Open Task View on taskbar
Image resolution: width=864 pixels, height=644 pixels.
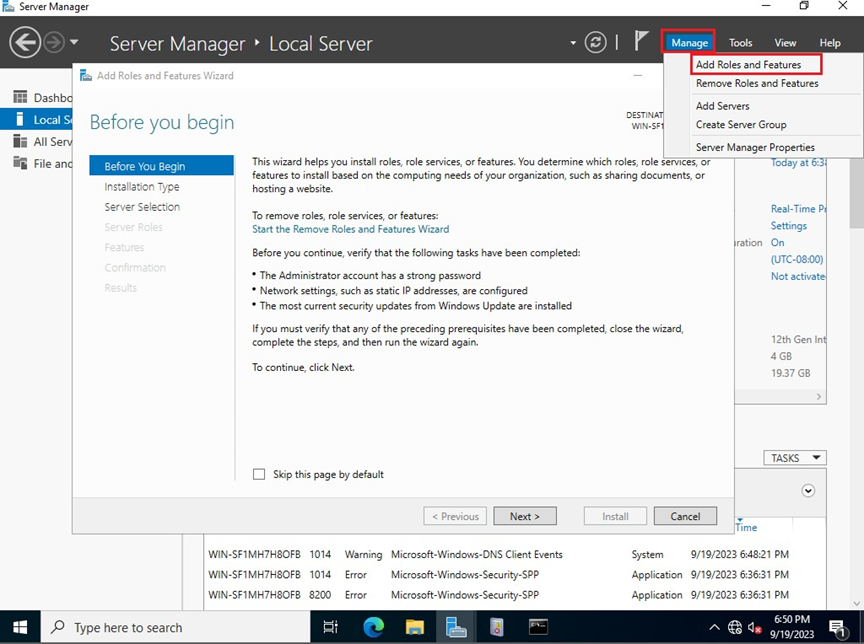pos(330,627)
